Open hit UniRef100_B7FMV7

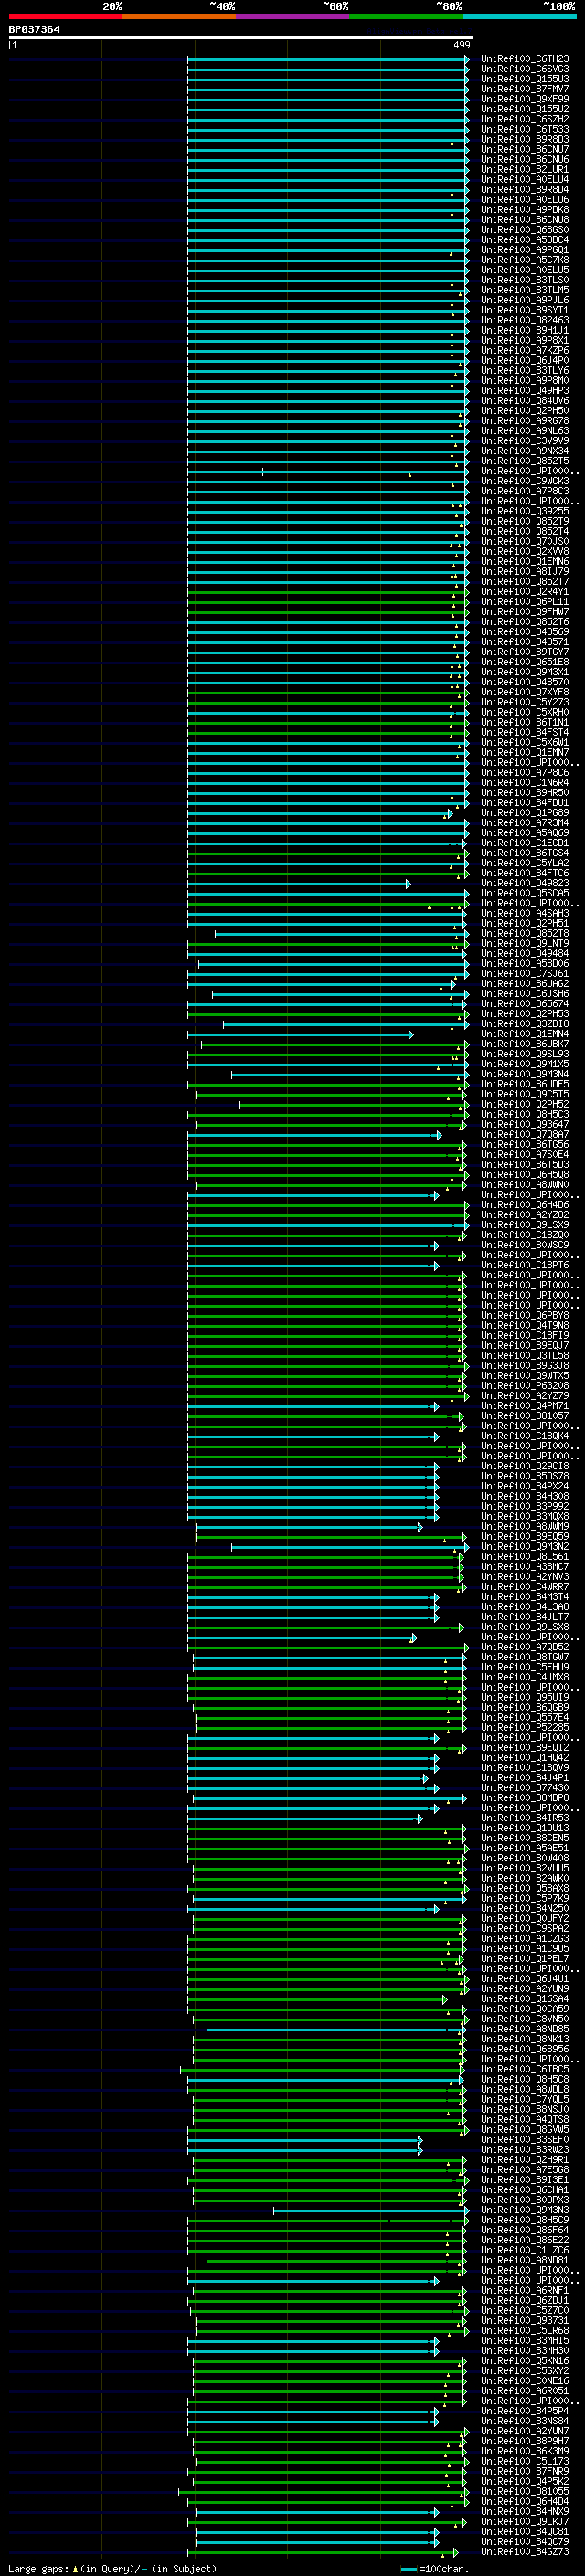click(x=524, y=89)
